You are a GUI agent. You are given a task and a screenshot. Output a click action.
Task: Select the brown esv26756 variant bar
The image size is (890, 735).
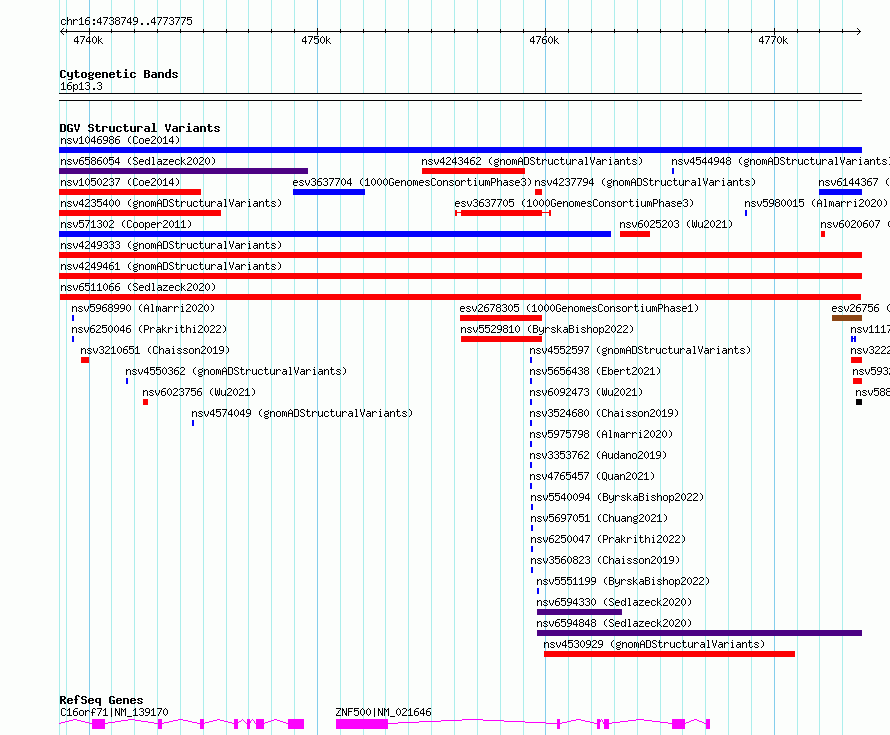(847, 318)
